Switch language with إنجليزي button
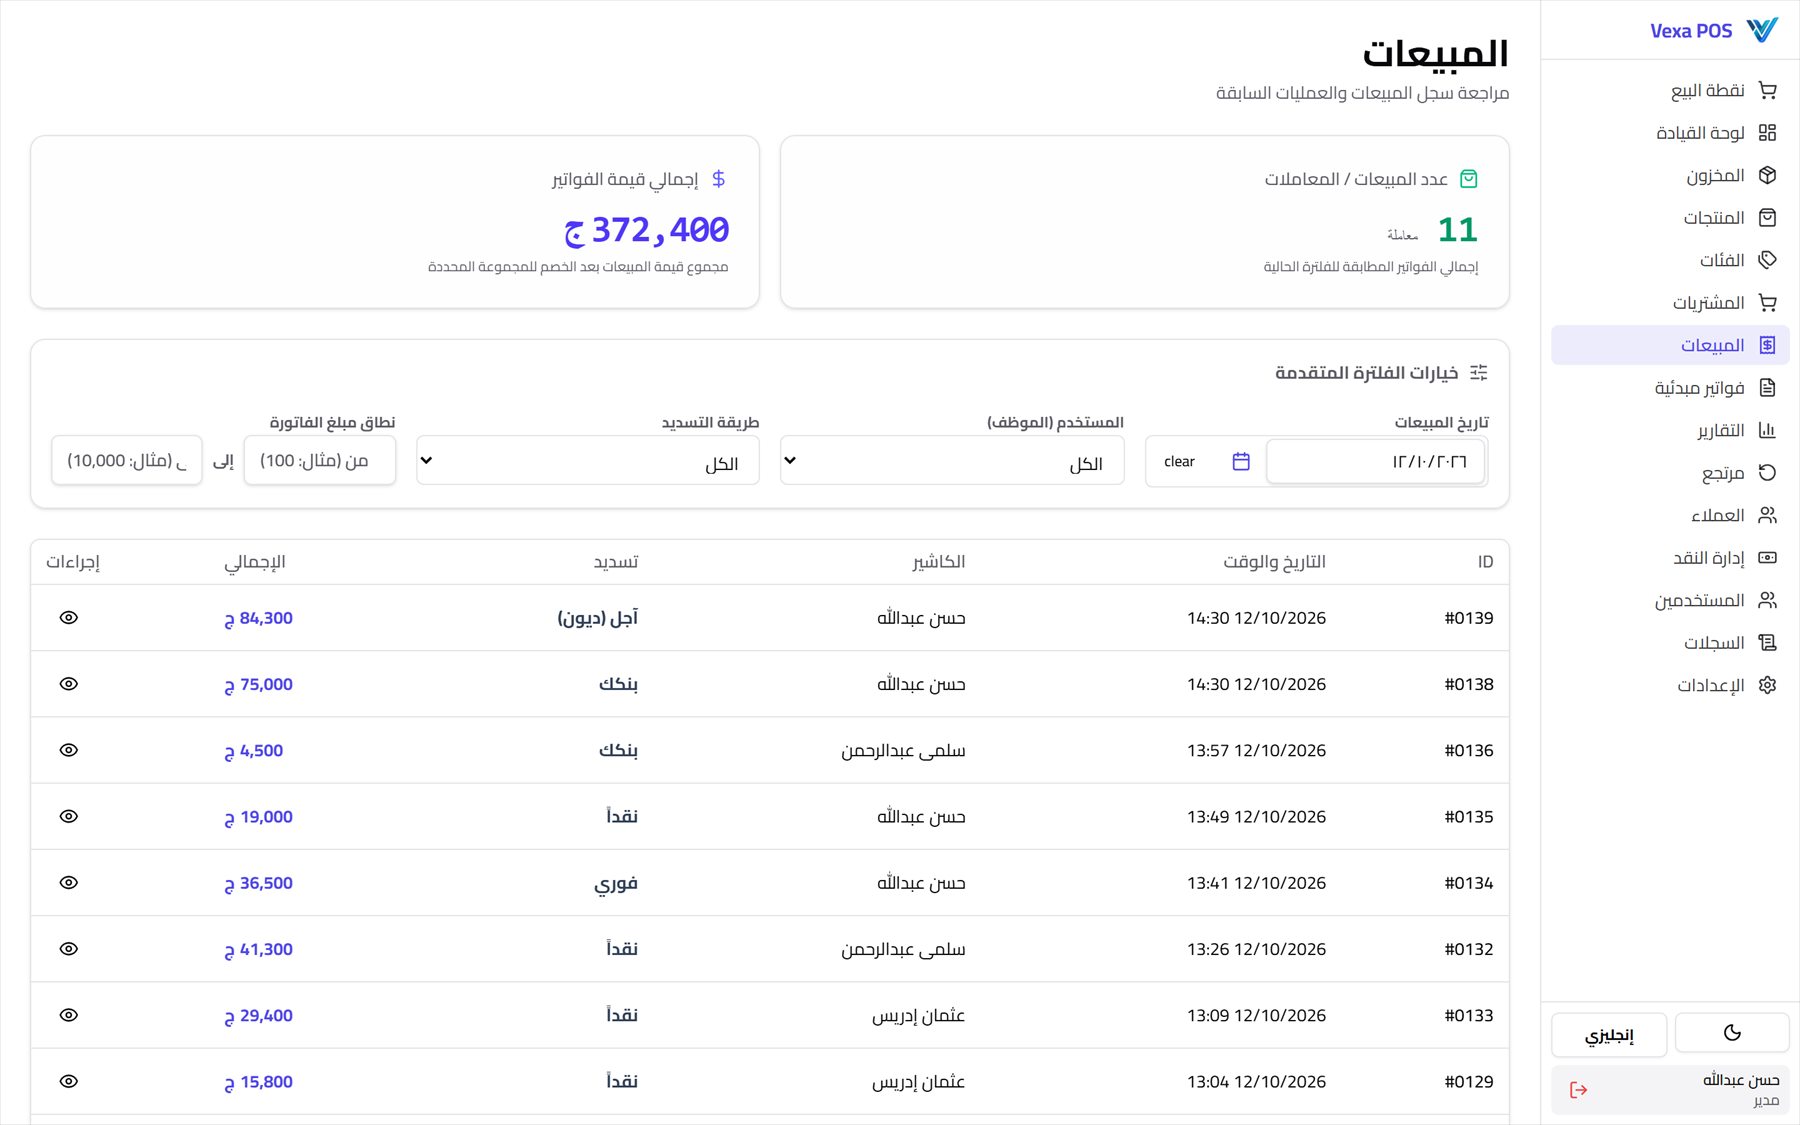Viewport: 1800px width, 1125px height. [x=1609, y=1035]
